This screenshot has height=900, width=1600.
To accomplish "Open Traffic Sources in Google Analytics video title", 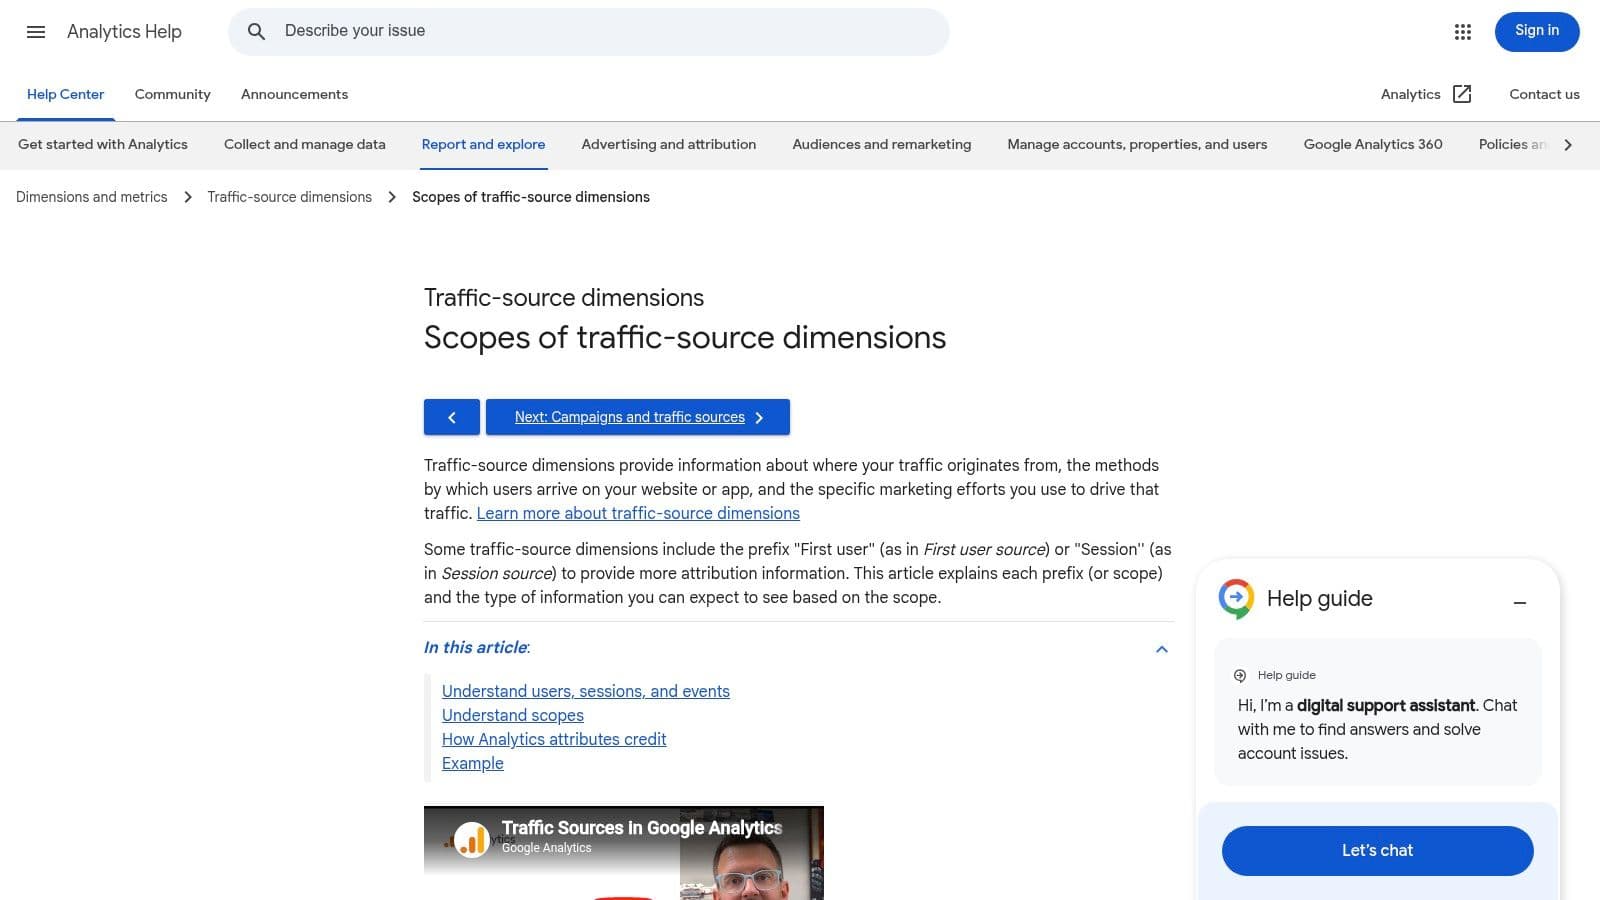I will pos(642,828).
